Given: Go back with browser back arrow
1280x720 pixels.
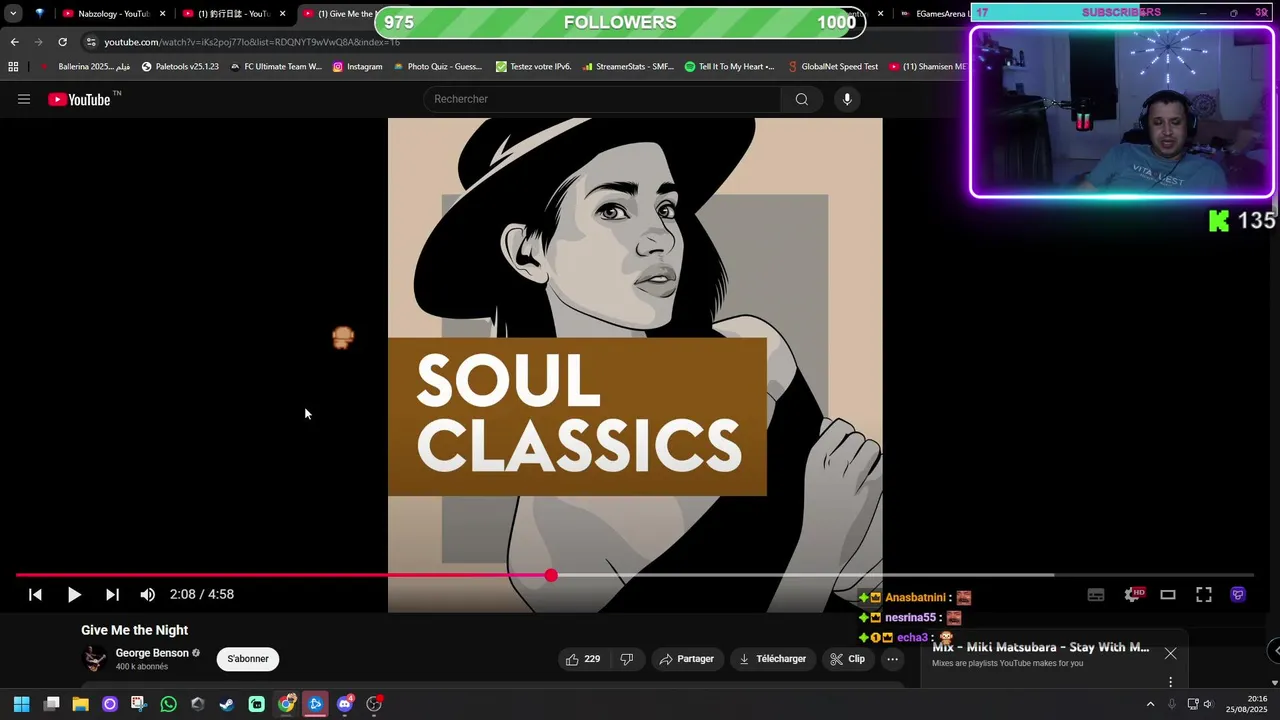Looking at the screenshot, I should coord(15,42).
